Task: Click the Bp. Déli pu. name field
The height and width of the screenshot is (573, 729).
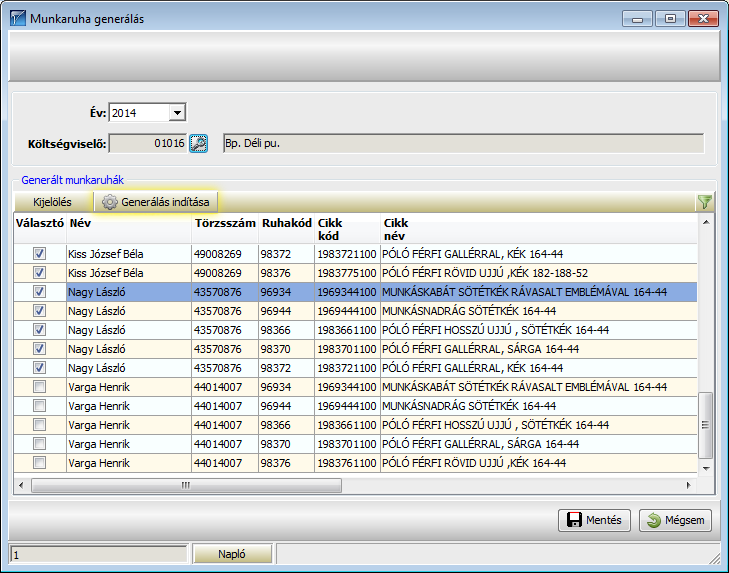Action: [464, 143]
